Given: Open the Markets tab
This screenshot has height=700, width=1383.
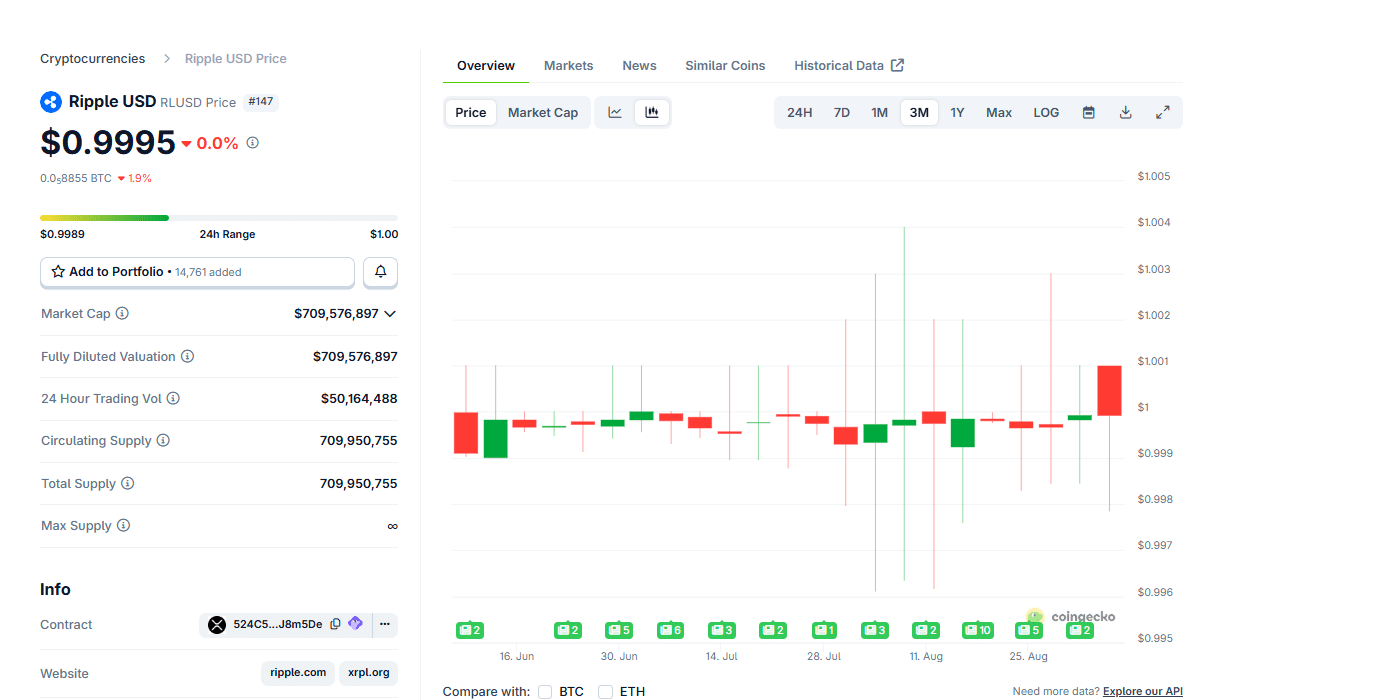Looking at the screenshot, I should pos(569,66).
